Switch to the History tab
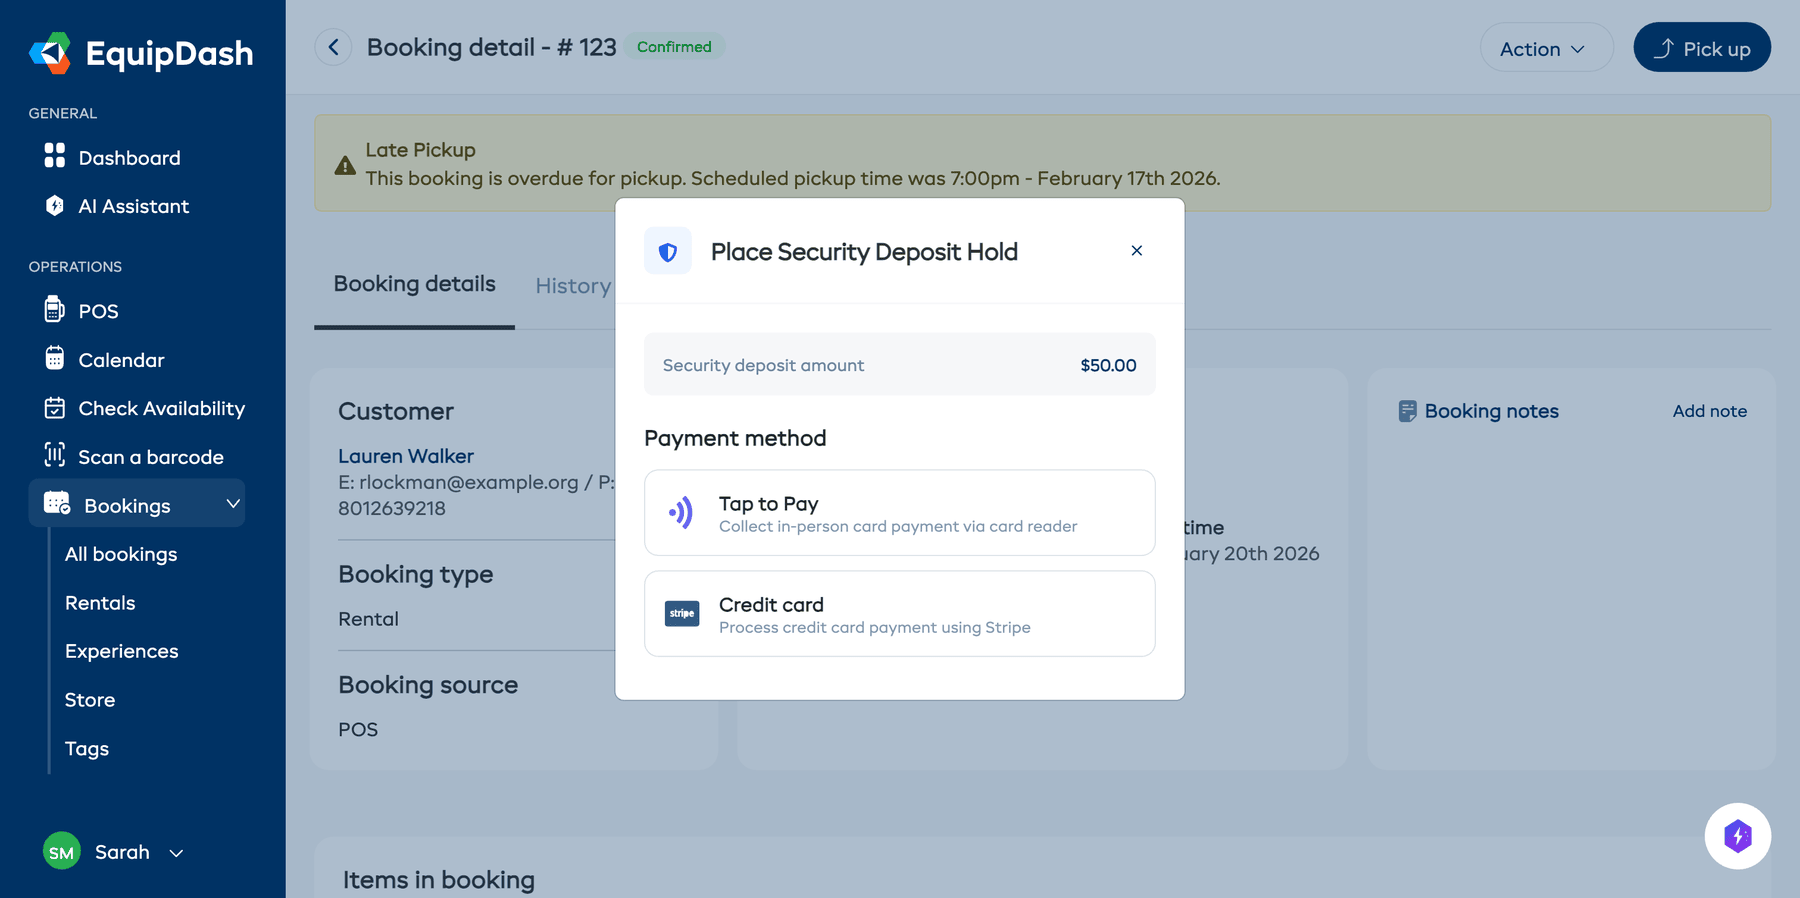The height and width of the screenshot is (898, 1800). (573, 286)
